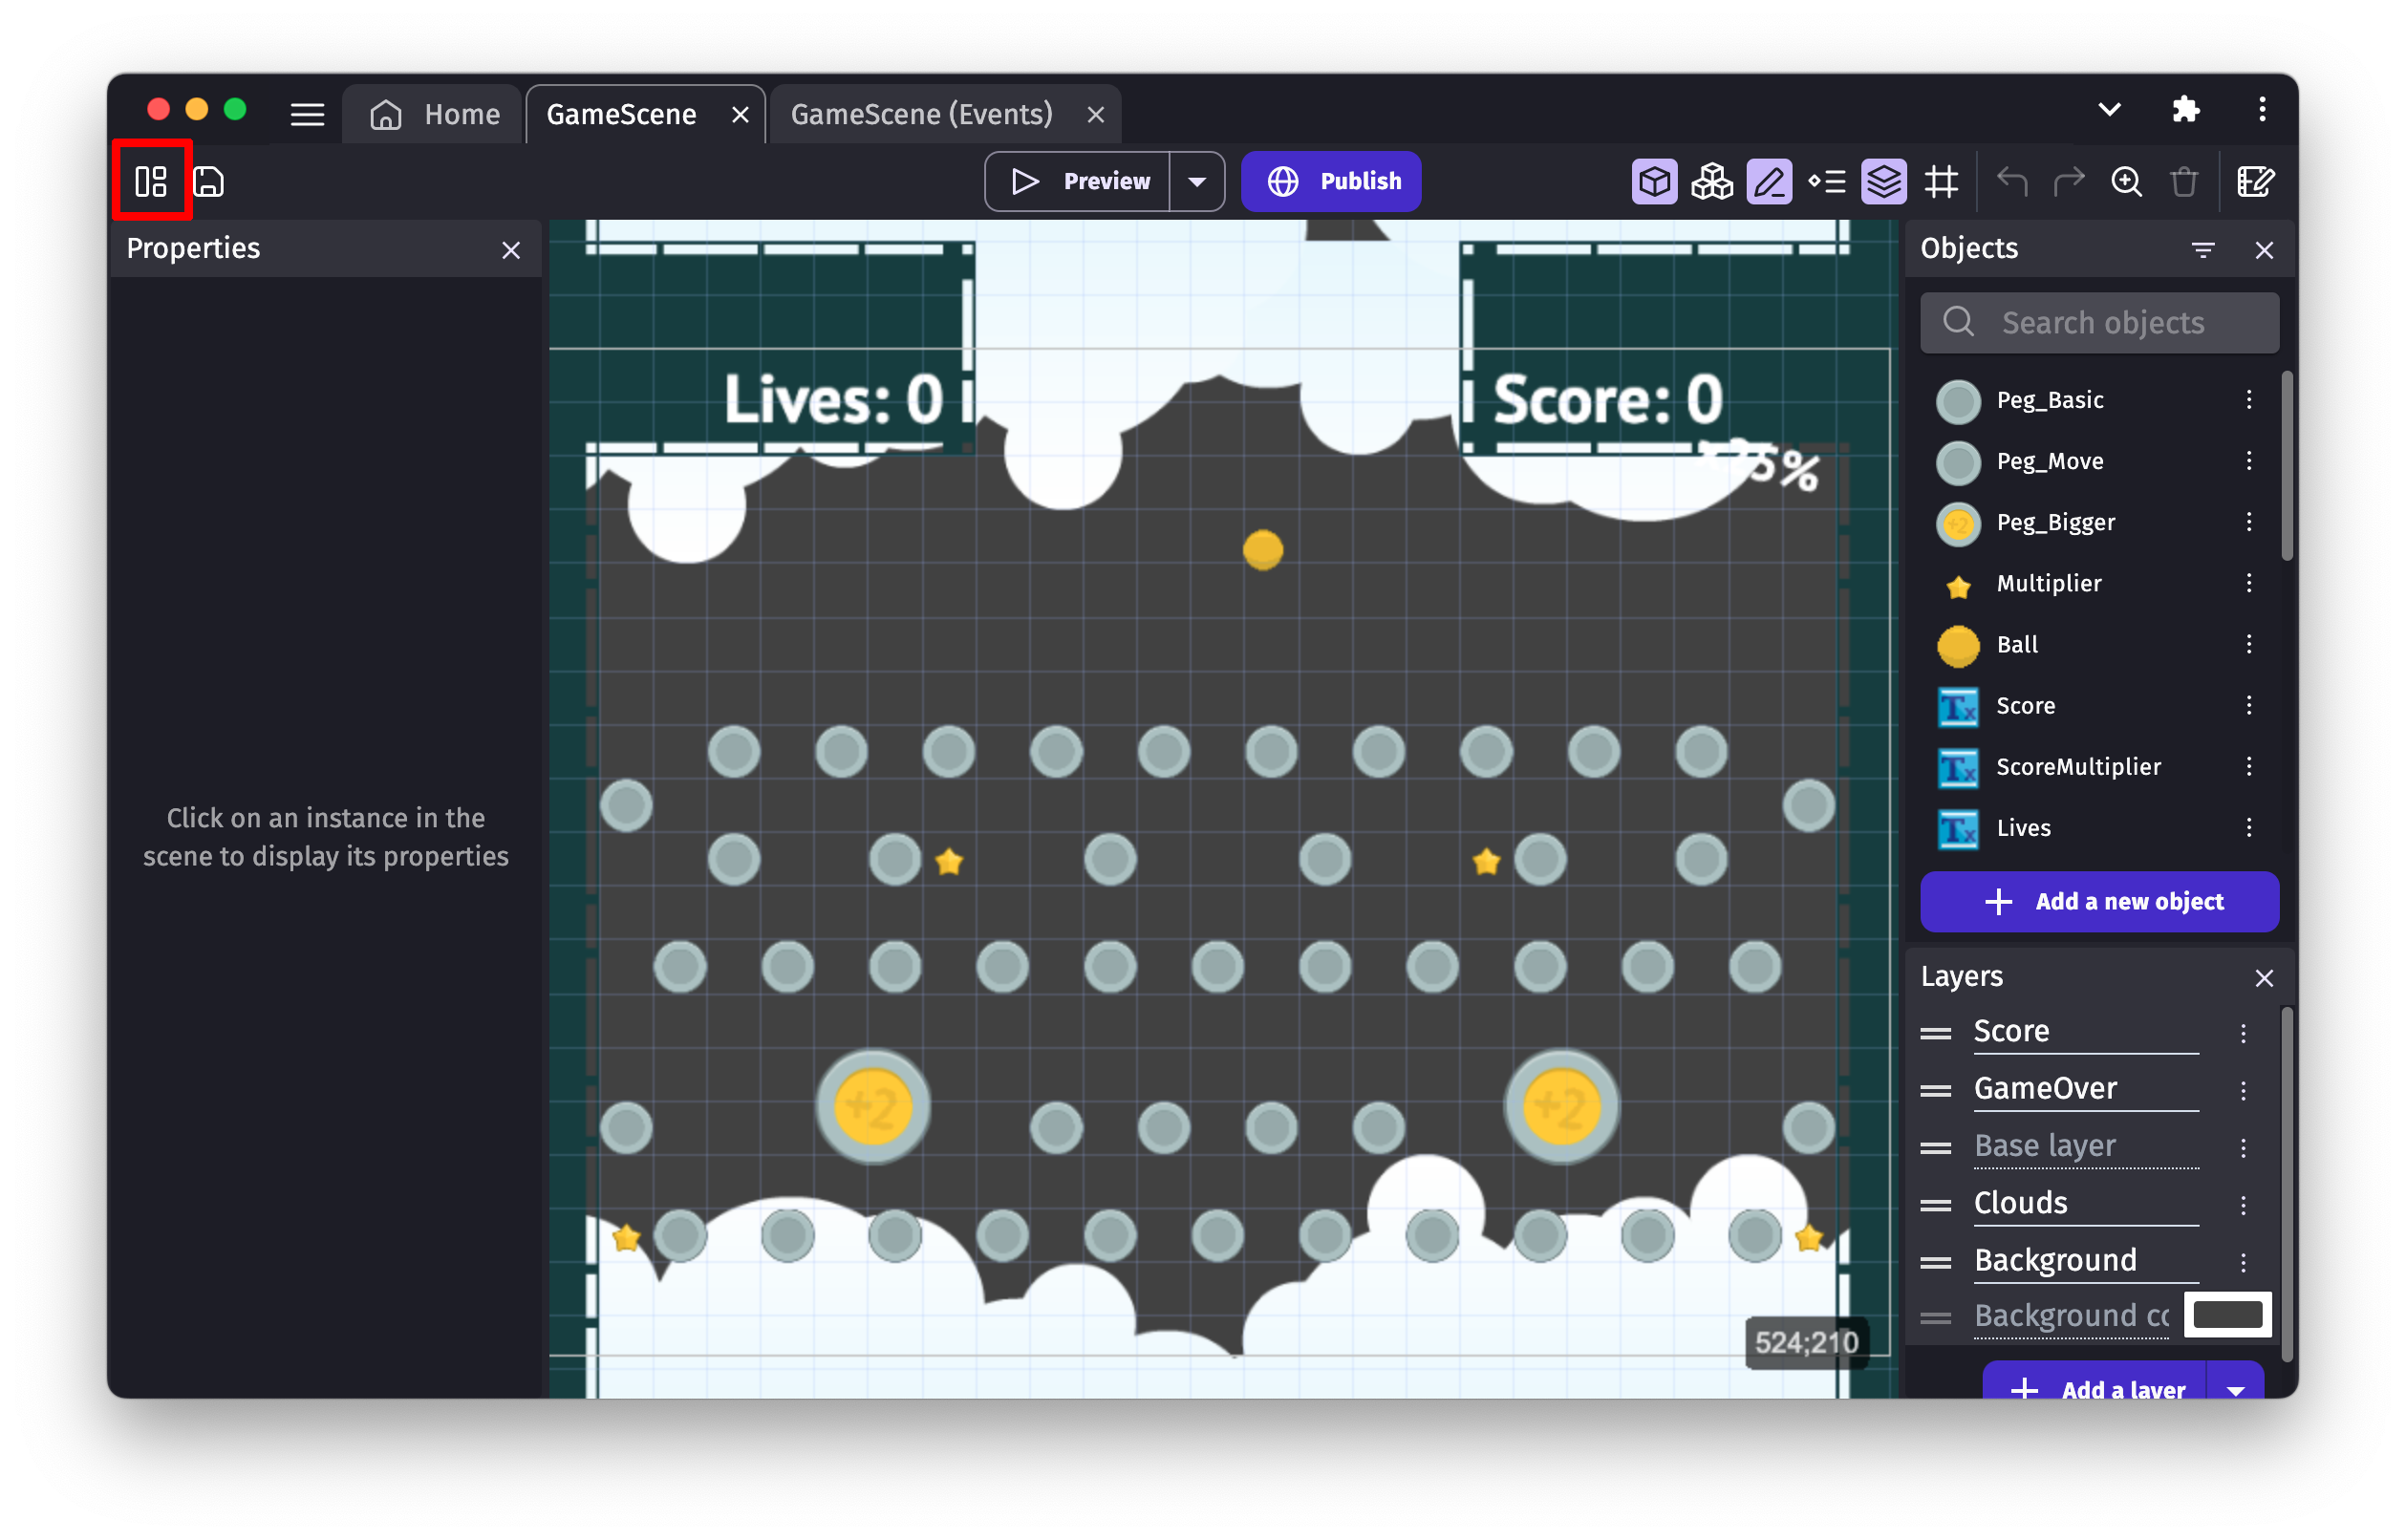Click the undo icon in toolbar
This screenshot has height=1540, width=2406.
coord(2011,181)
